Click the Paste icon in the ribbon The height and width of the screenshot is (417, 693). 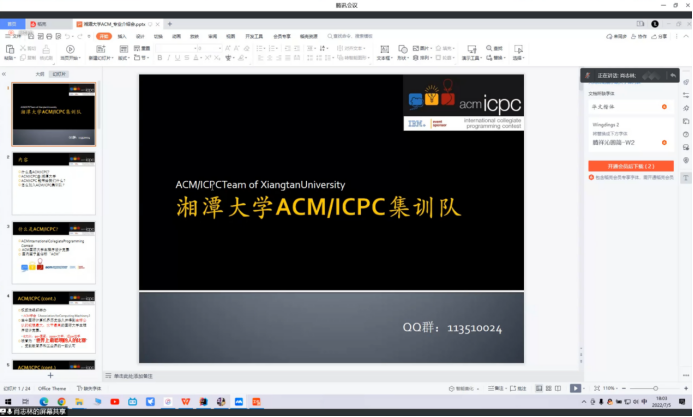click(x=10, y=49)
